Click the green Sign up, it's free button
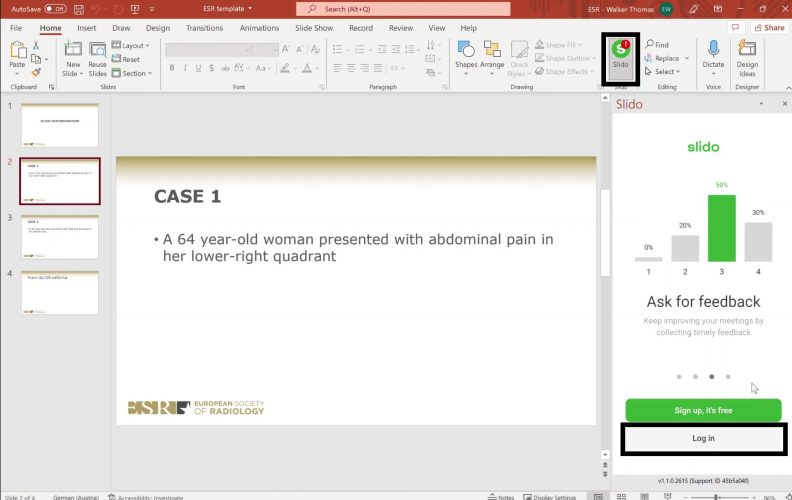 pos(703,410)
